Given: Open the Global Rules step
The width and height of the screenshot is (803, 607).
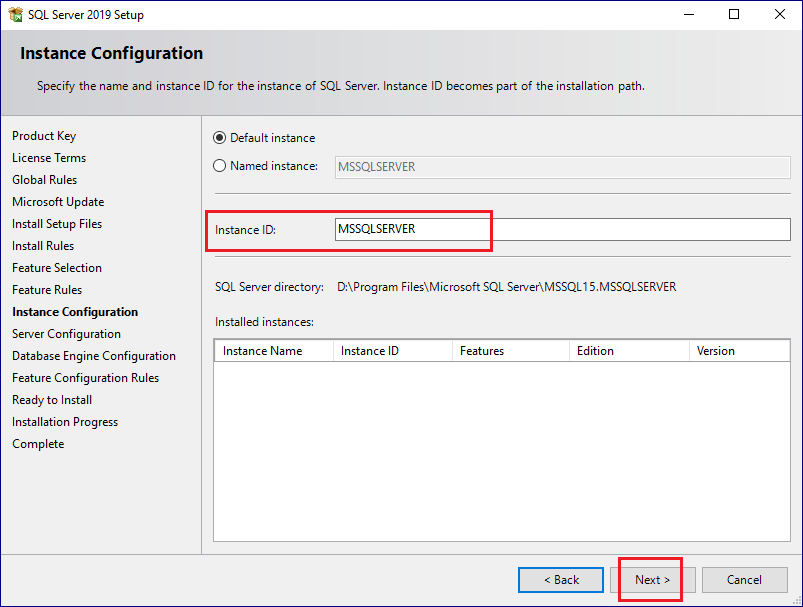Looking at the screenshot, I should (45, 180).
